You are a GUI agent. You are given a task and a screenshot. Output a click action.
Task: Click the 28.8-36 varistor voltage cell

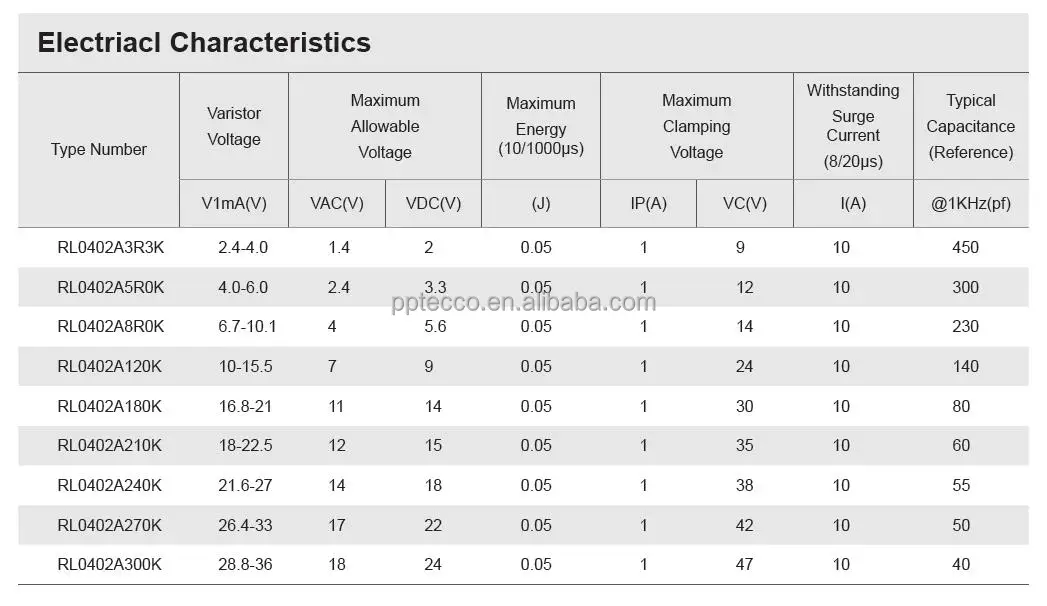(x=244, y=565)
